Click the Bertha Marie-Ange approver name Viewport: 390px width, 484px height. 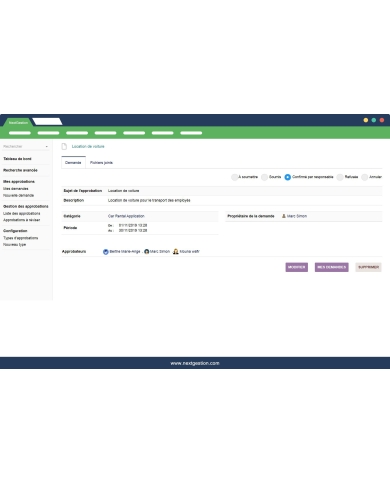click(125, 252)
